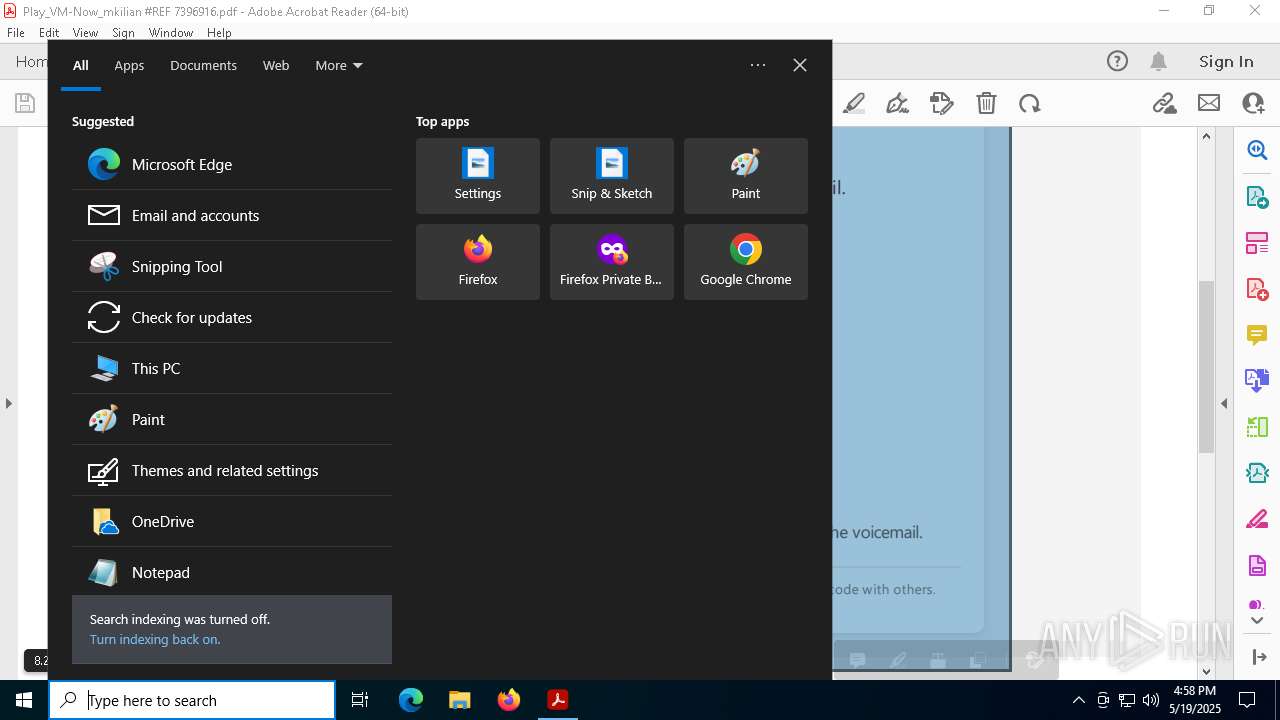Image resolution: width=1280 pixels, height=720 pixels.
Task: Open This PC from suggestions
Action: (x=231, y=368)
